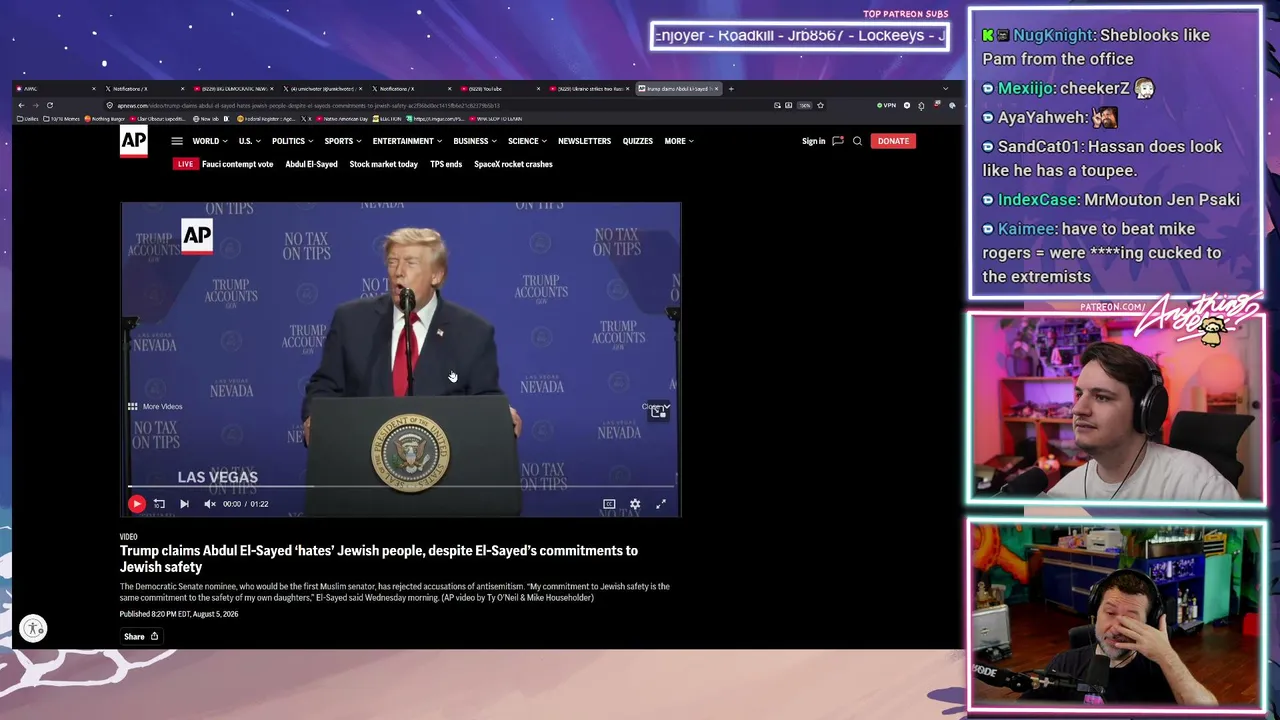This screenshot has width=1280, height=720.
Task: Click Kaimee's chat message
Action: pyautogui.click(x=1101, y=253)
